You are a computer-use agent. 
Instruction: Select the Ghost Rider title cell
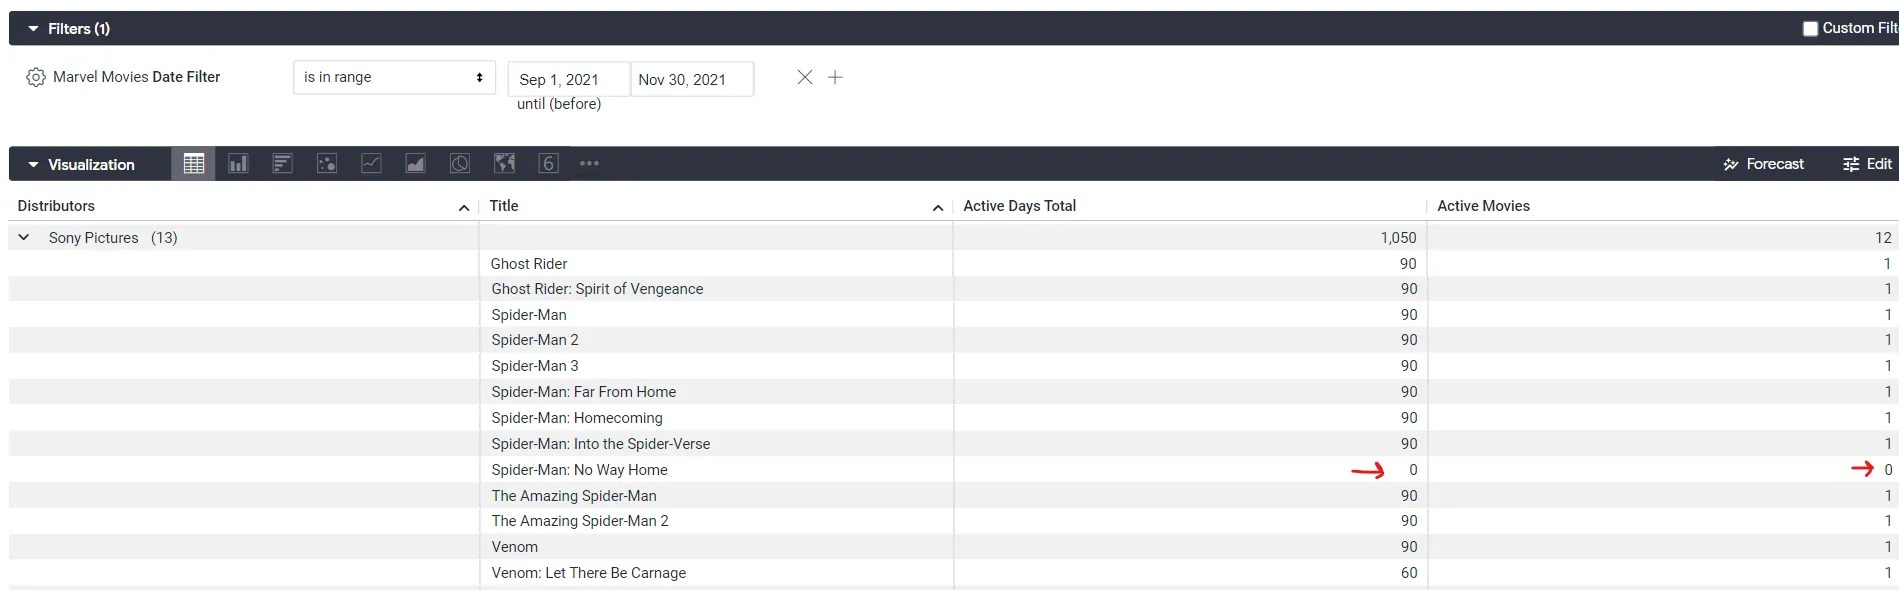point(529,264)
